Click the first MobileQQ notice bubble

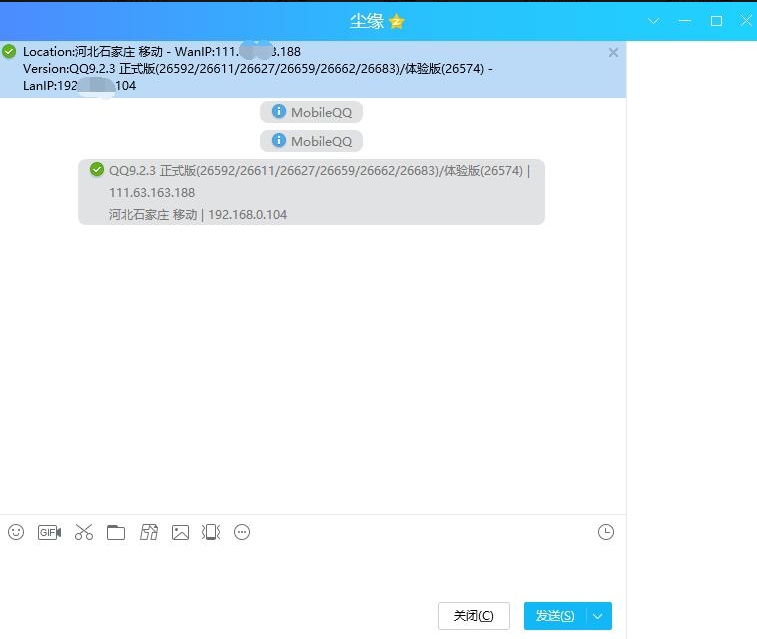(311, 112)
